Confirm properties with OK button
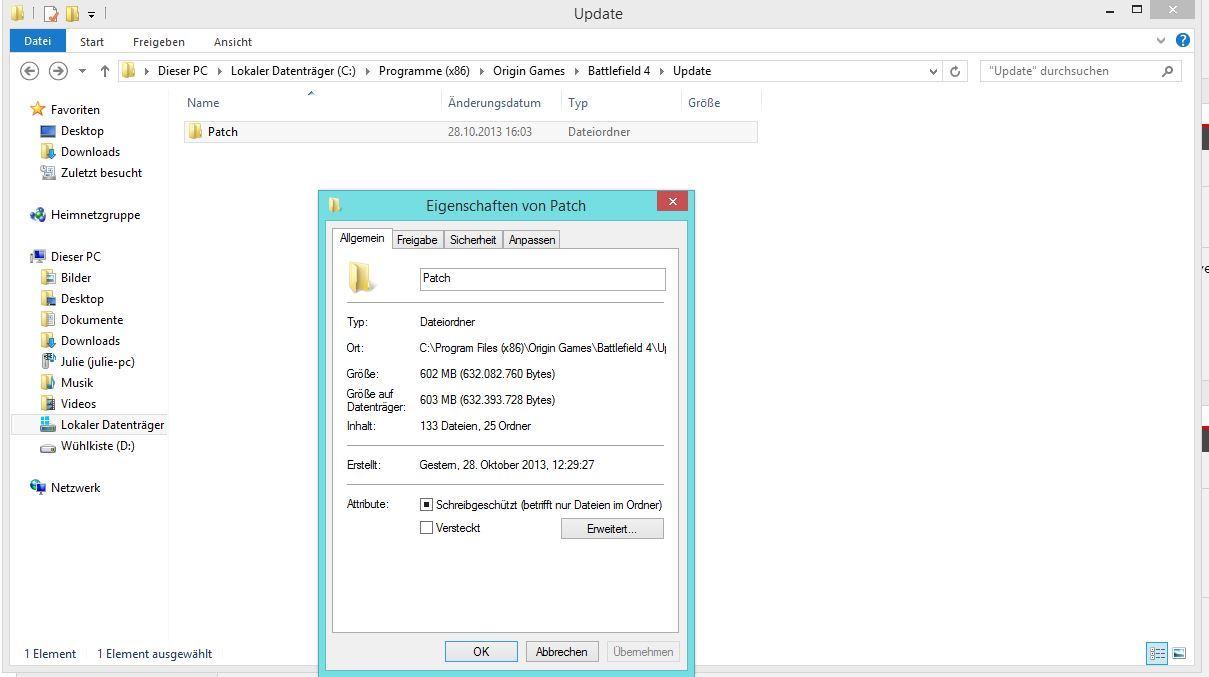This screenshot has height=677, width=1209. pyautogui.click(x=481, y=652)
